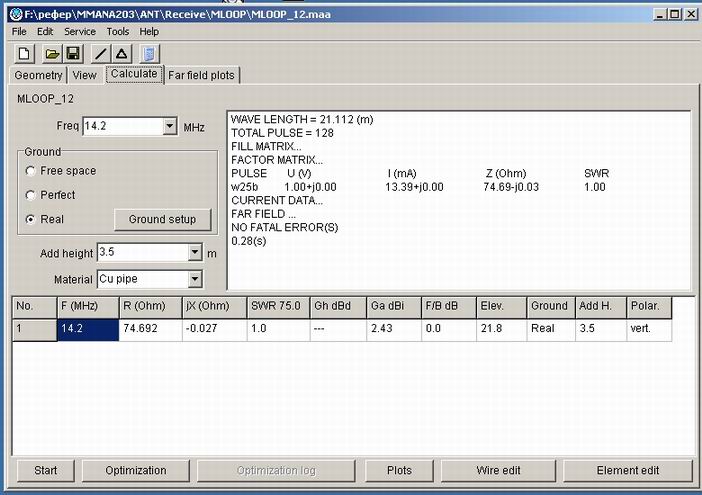Click the Save floppy disk icon
This screenshot has height=495, width=702.
(72, 53)
